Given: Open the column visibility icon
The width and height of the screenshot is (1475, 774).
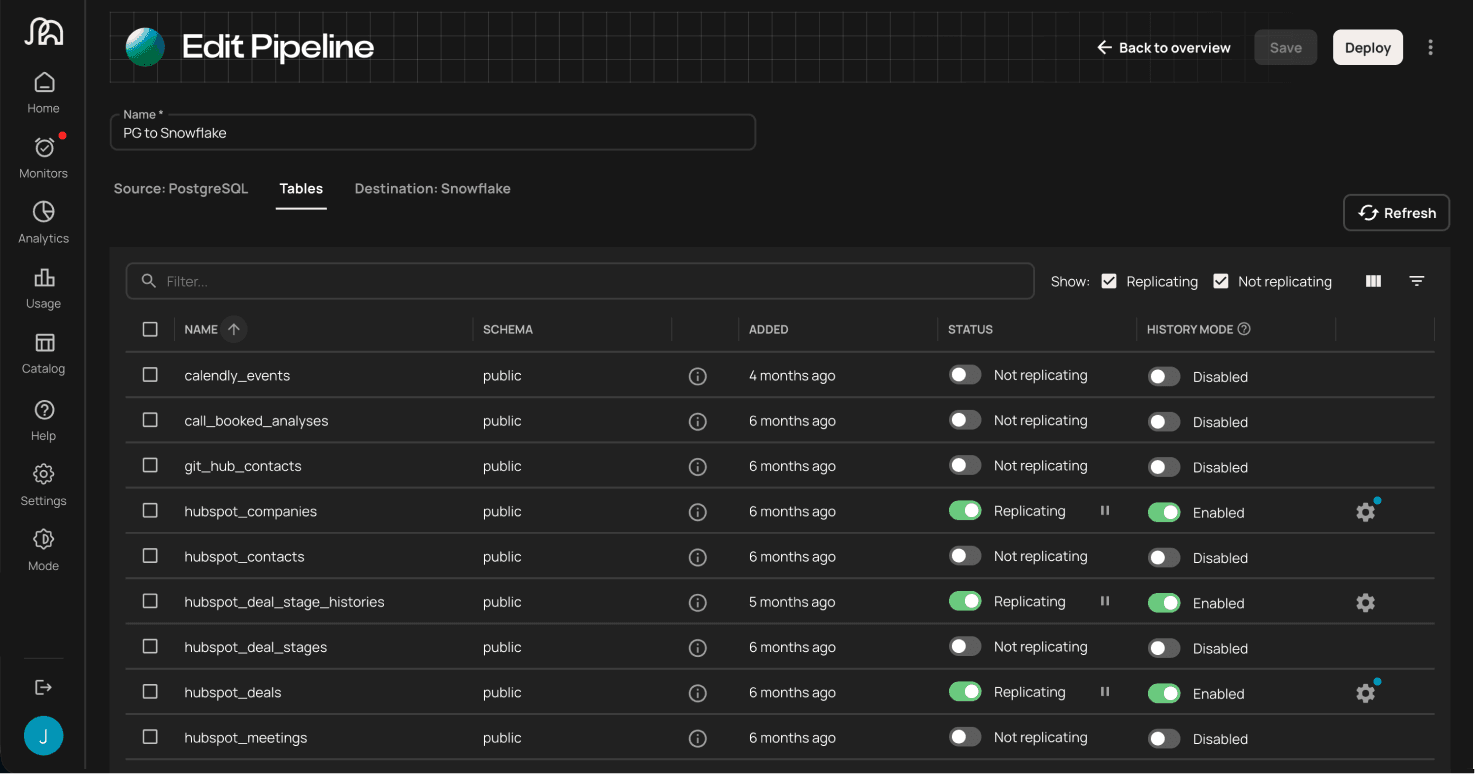Looking at the screenshot, I should [x=1373, y=281].
